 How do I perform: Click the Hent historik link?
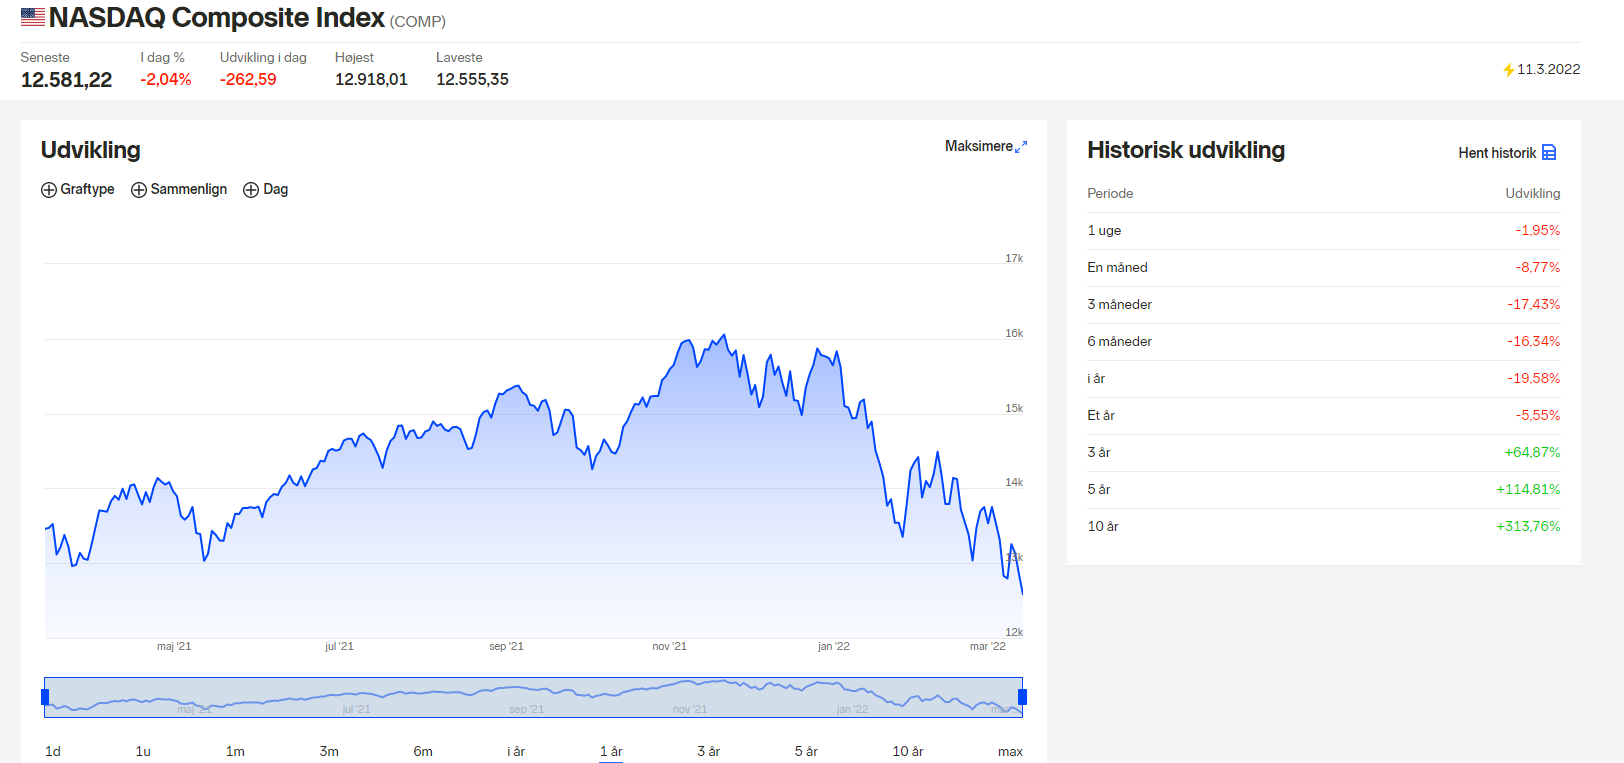coord(1497,153)
